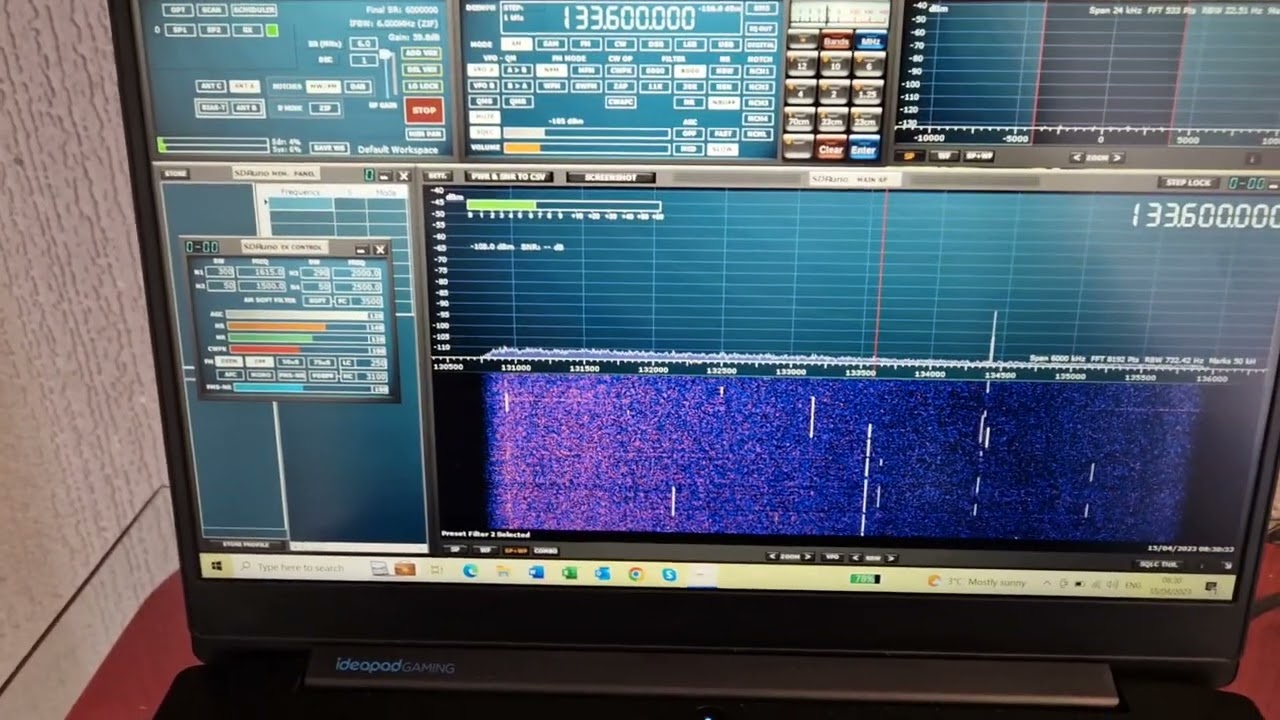The width and height of the screenshot is (1280, 720).
Task: Open File Explorer from the taskbar
Action: tap(503, 572)
